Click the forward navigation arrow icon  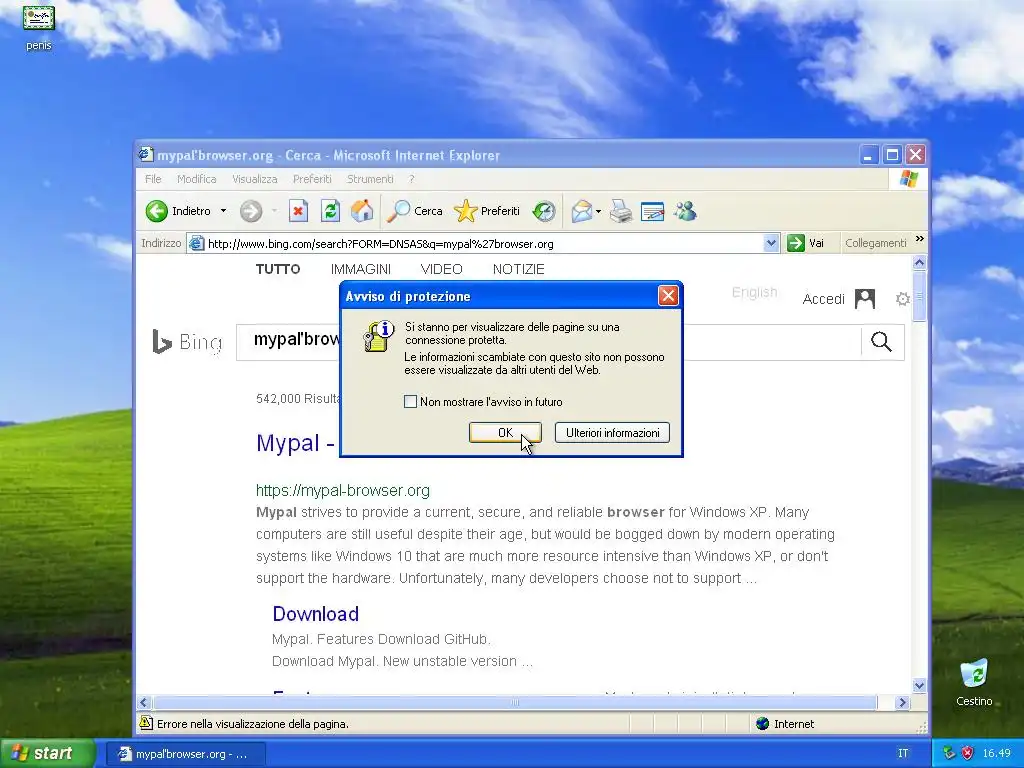[x=251, y=211]
